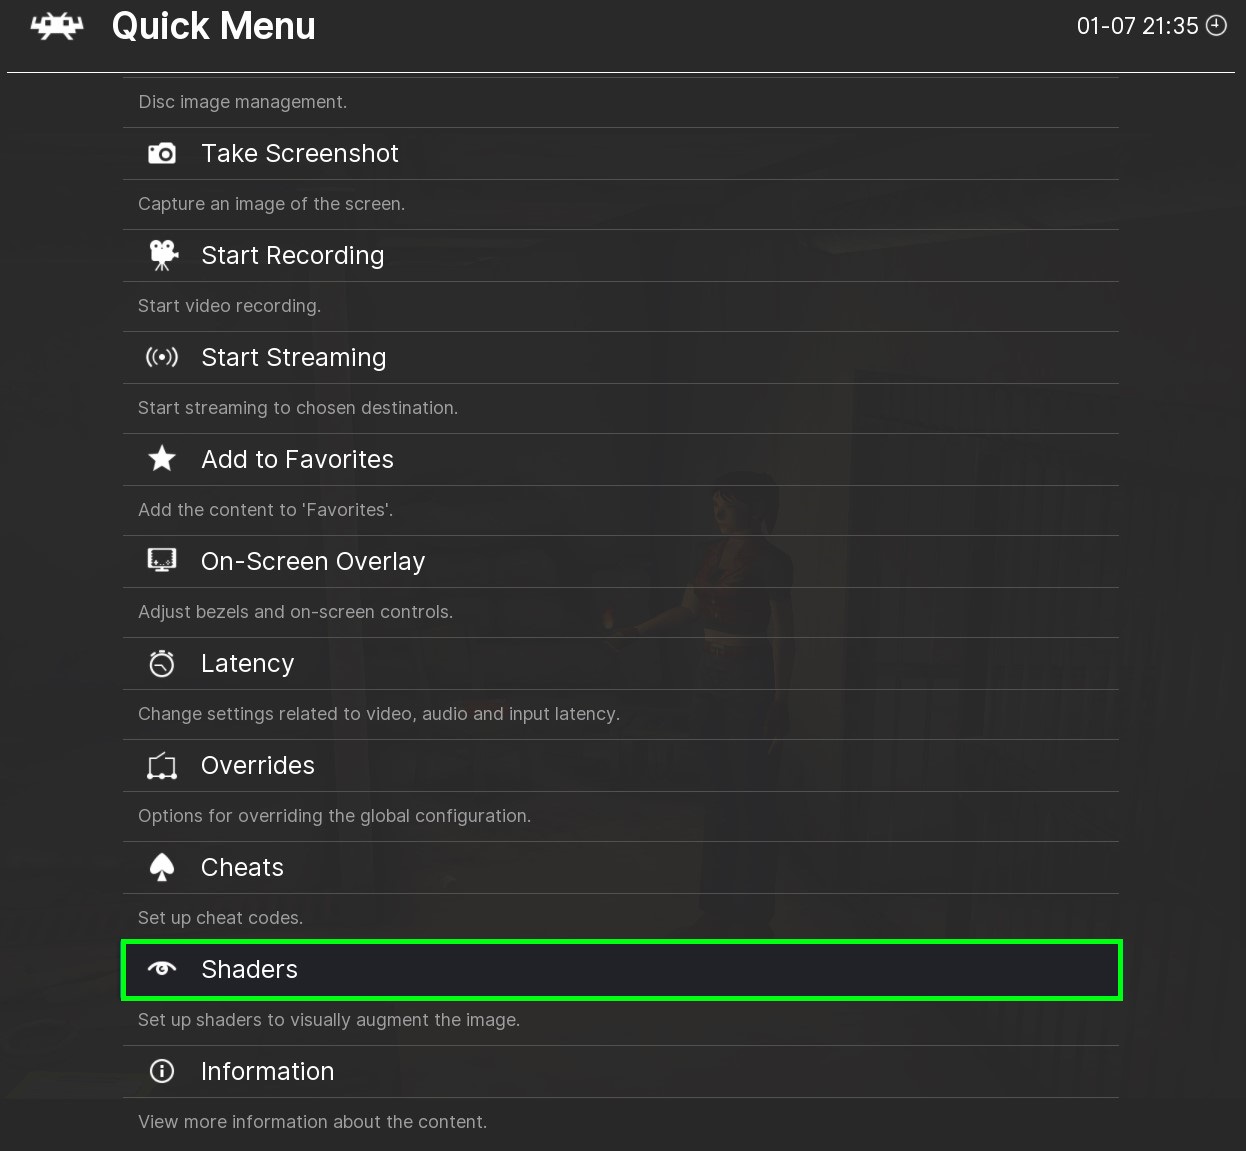Viewport: 1246px width, 1151px height.
Task: Click the stopwatch Latency icon
Action: [x=162, y=663]
